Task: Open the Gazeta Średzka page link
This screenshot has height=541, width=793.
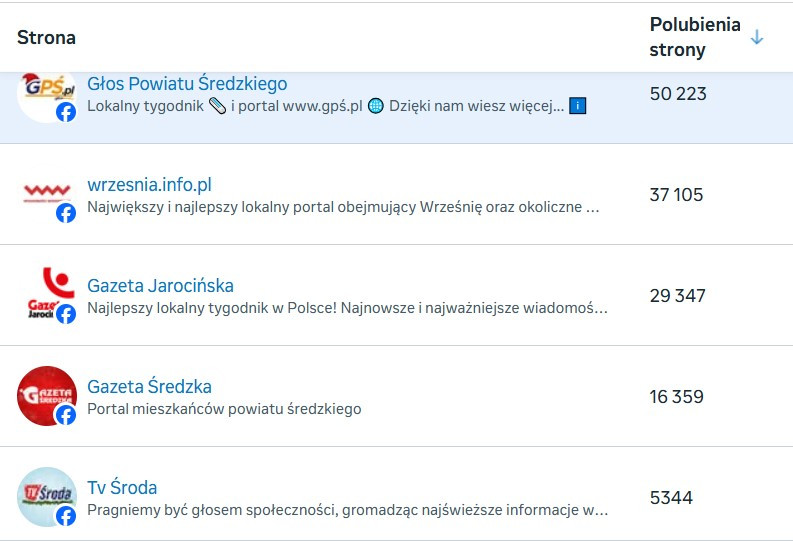Action: [149, 387]
